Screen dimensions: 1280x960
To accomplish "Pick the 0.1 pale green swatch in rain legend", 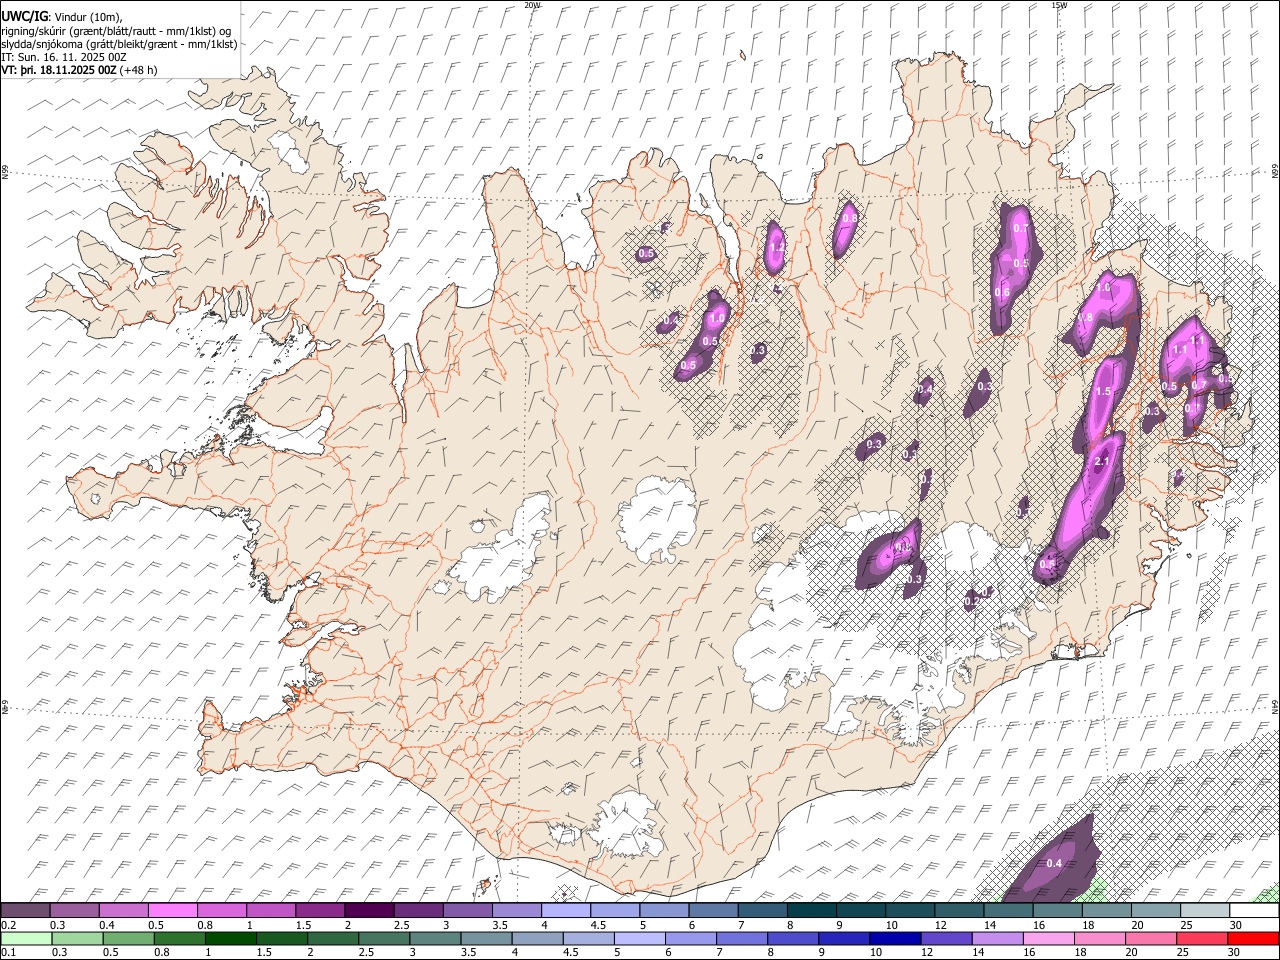I will 25,938.
